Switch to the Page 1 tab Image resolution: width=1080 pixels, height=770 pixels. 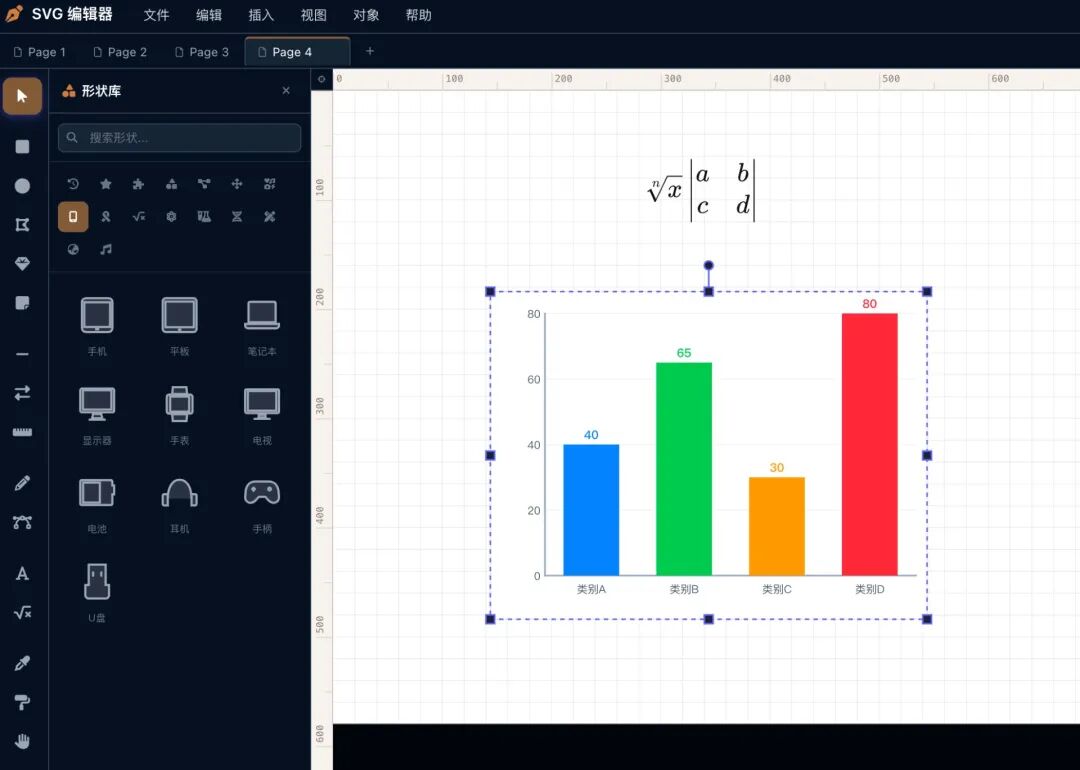tap(40, 52)
